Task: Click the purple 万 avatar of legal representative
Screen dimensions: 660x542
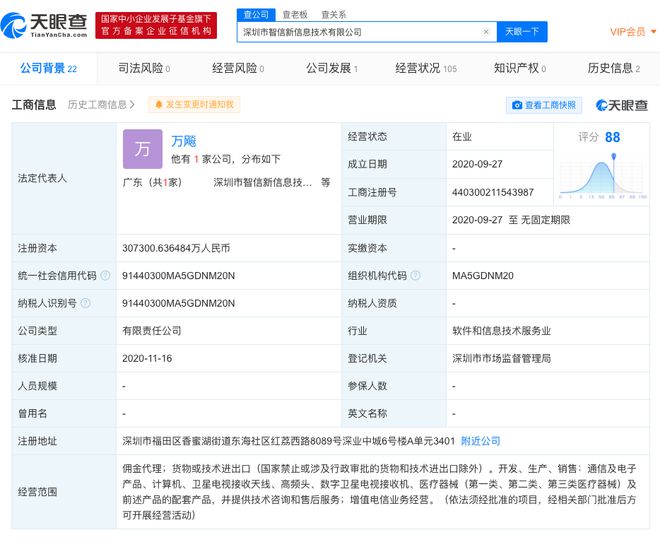Action: [142, 149]
